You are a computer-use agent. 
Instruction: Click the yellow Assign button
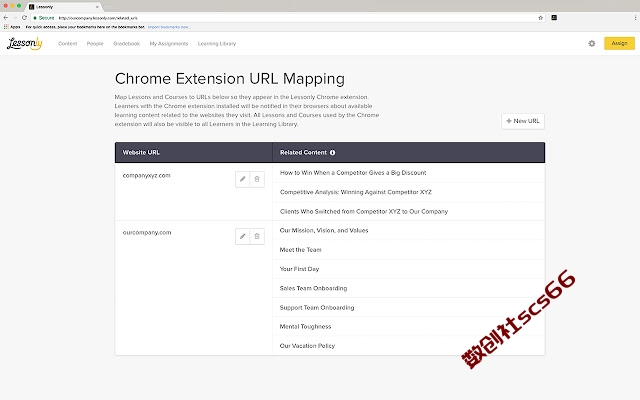[x=619, y=43]
